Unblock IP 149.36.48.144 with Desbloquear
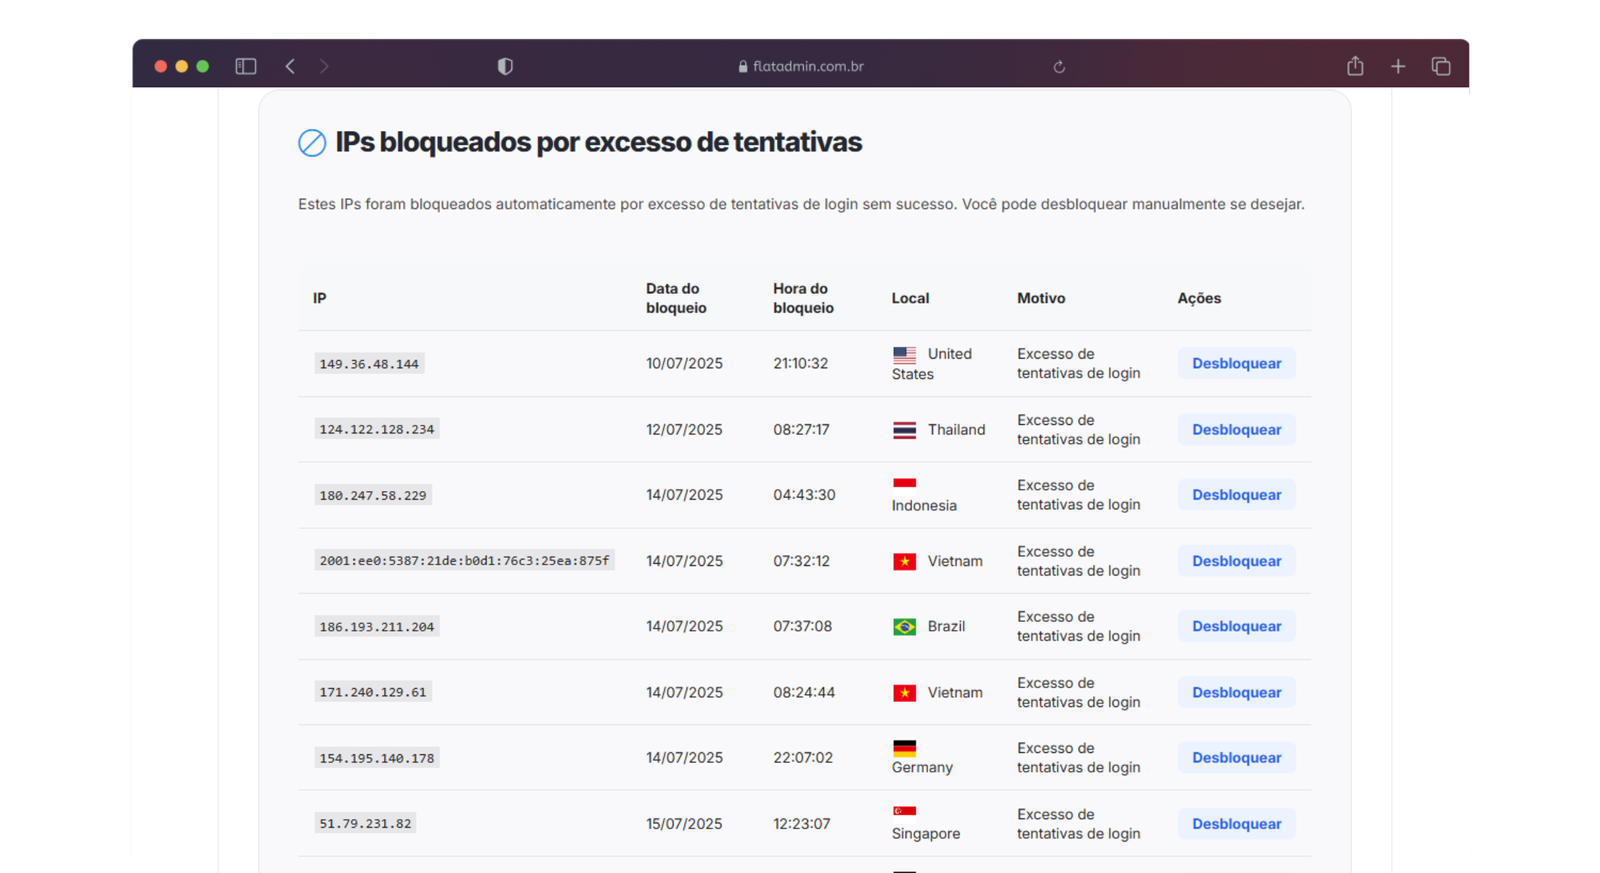 point(1236,363)
